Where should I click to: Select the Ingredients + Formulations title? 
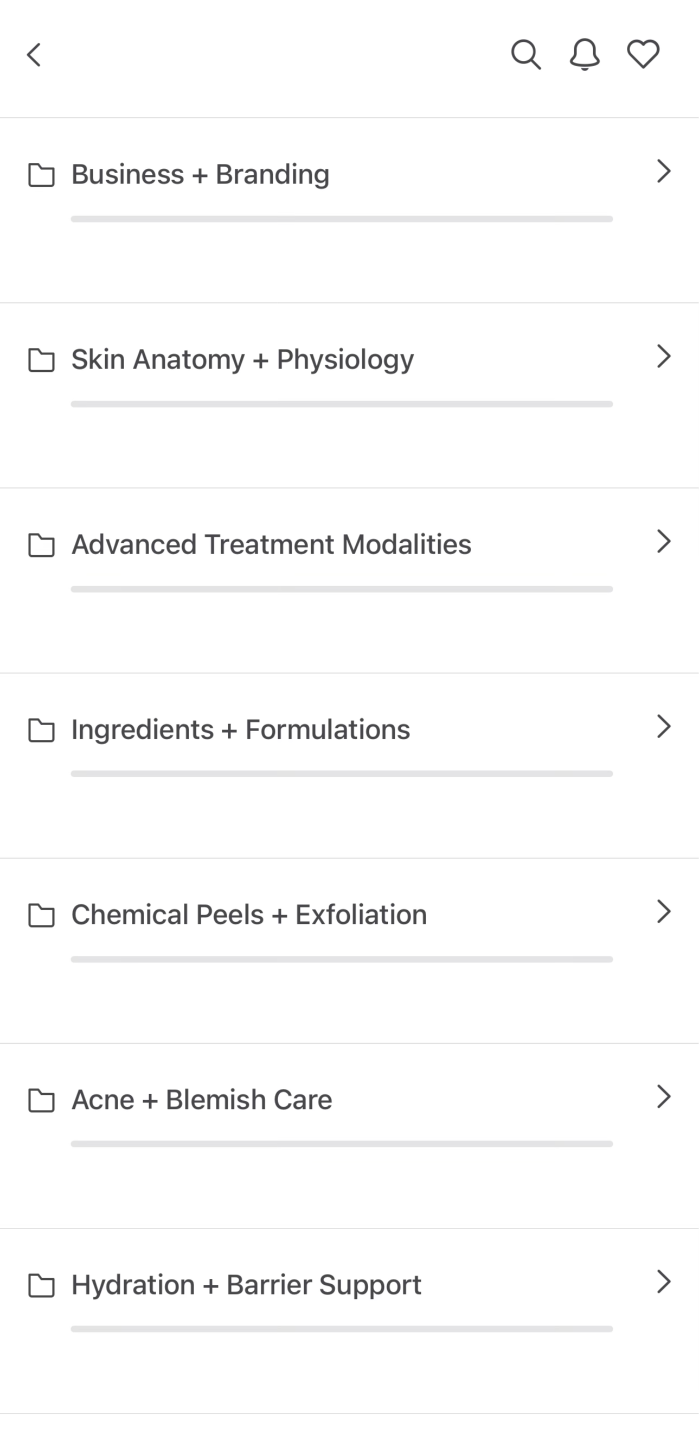(x=240, y=730)
